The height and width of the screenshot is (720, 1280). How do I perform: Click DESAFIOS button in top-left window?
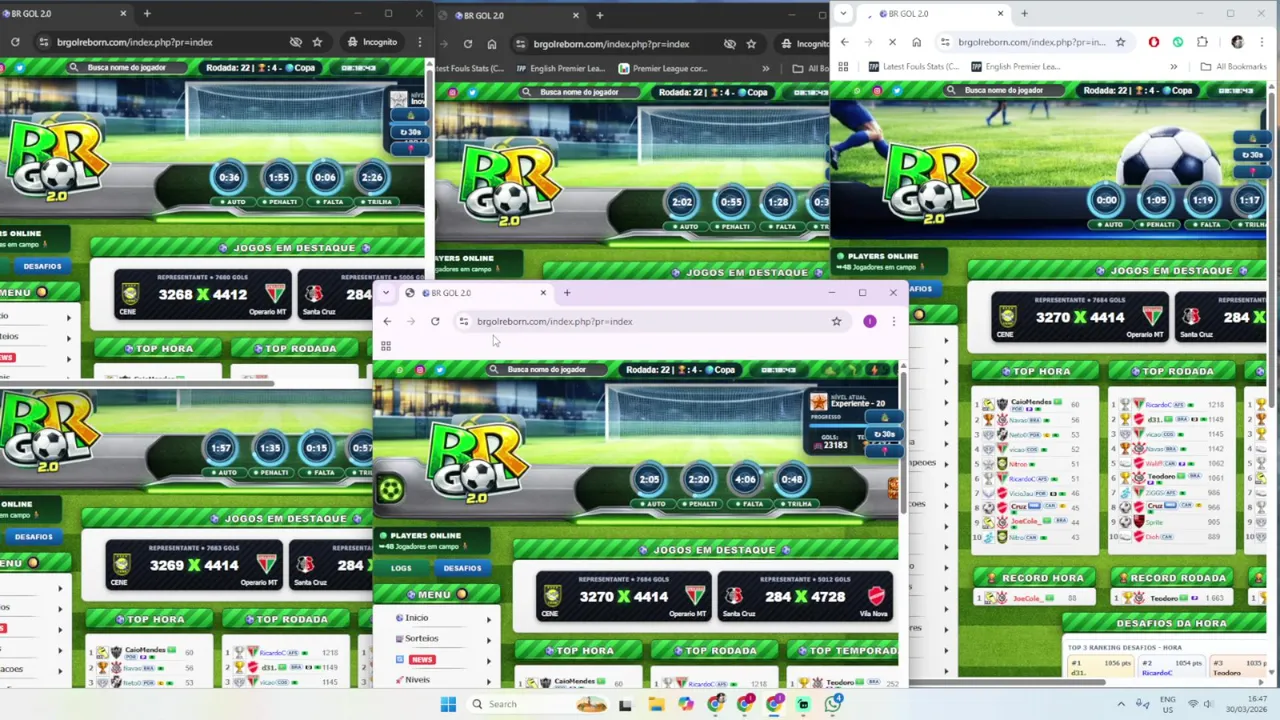[42, 266]
